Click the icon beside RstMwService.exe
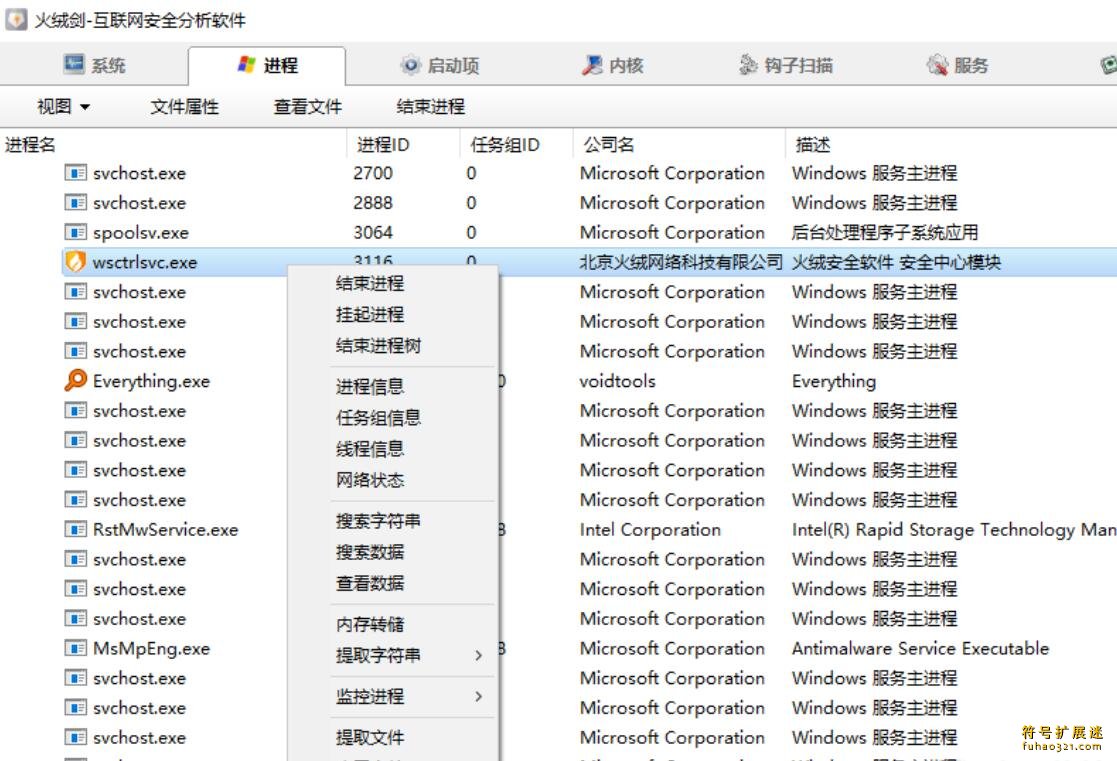The image size is (1117, 761). [76, 529]
